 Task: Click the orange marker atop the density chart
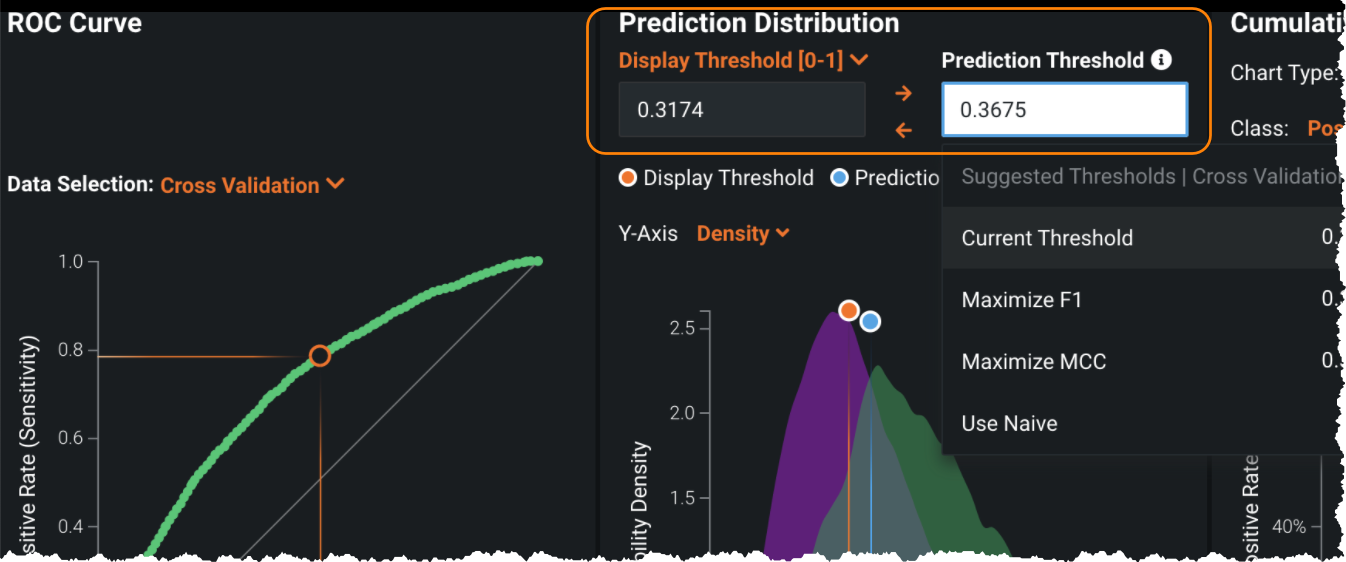[x=849, y=310]
